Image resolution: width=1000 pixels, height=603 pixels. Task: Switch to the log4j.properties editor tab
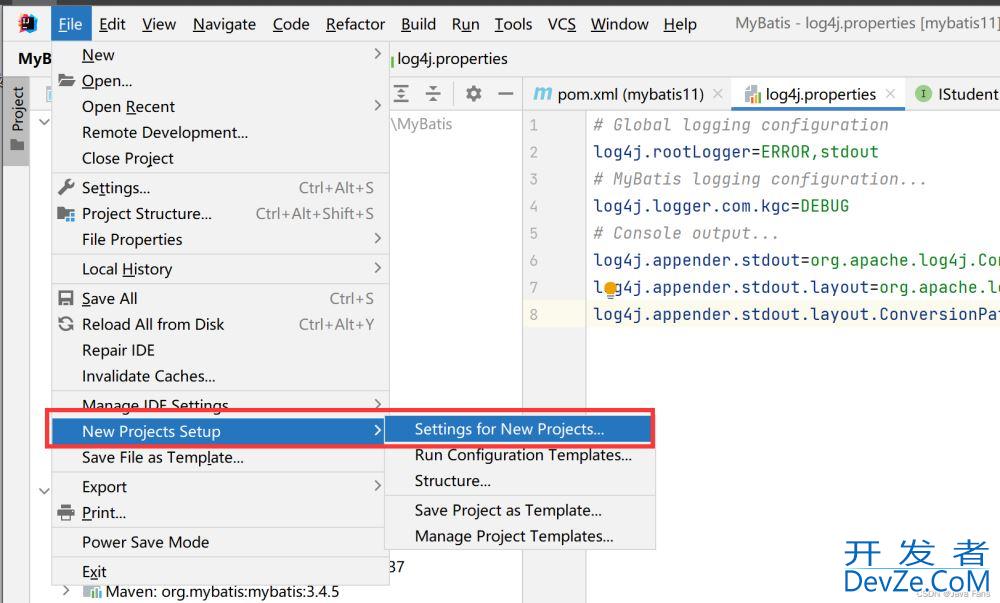(820, 94)
